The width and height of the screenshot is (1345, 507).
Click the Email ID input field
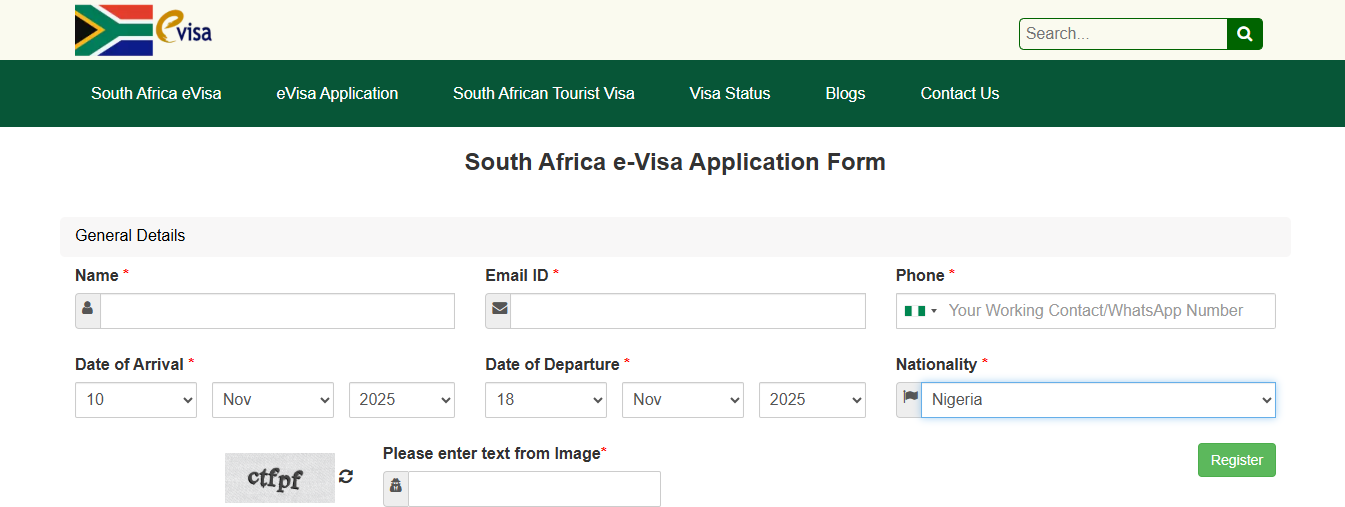(687, 311)
